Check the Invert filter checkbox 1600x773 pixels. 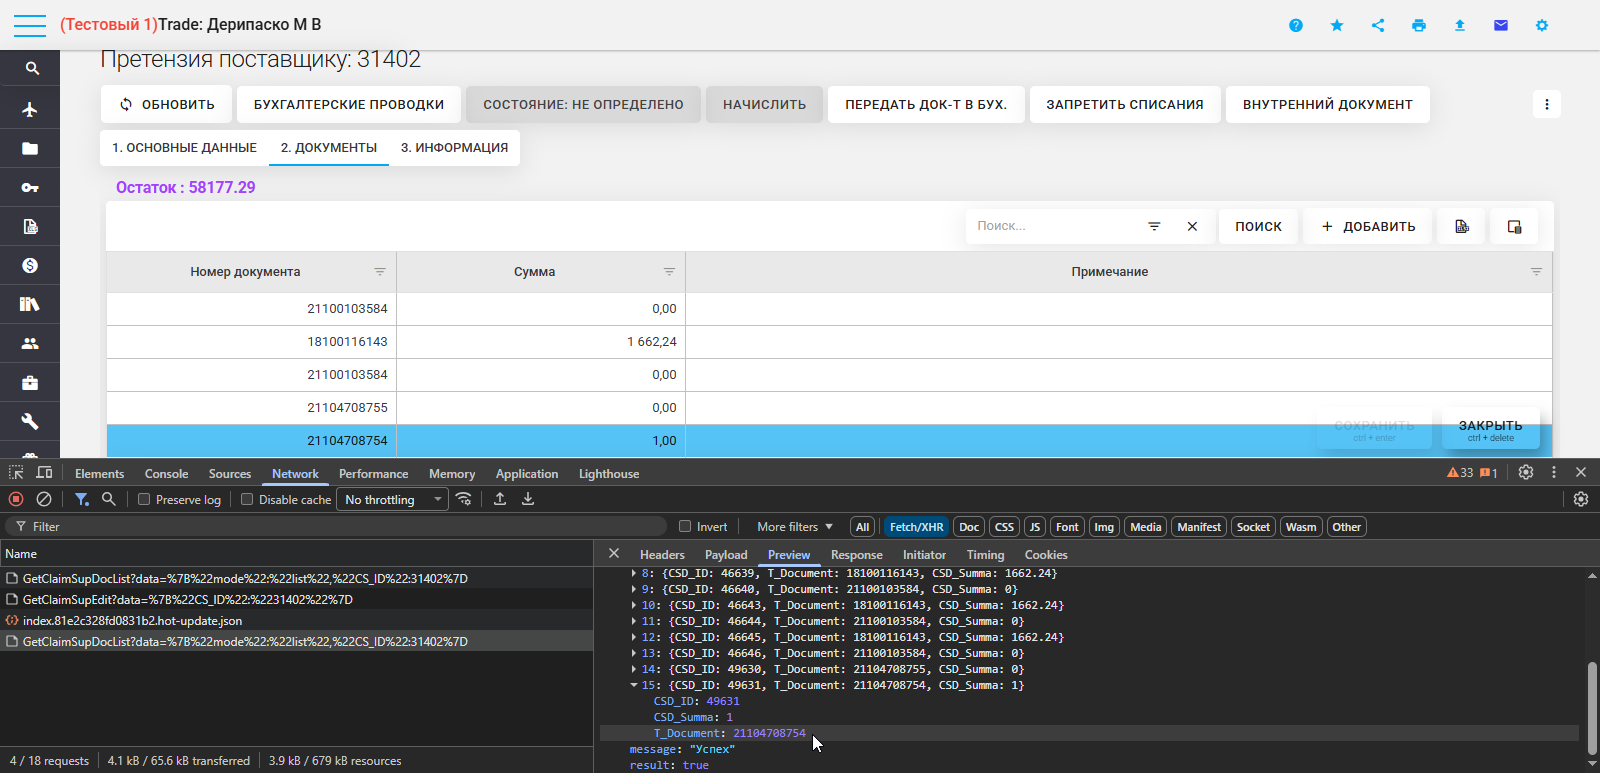(685, 527)
